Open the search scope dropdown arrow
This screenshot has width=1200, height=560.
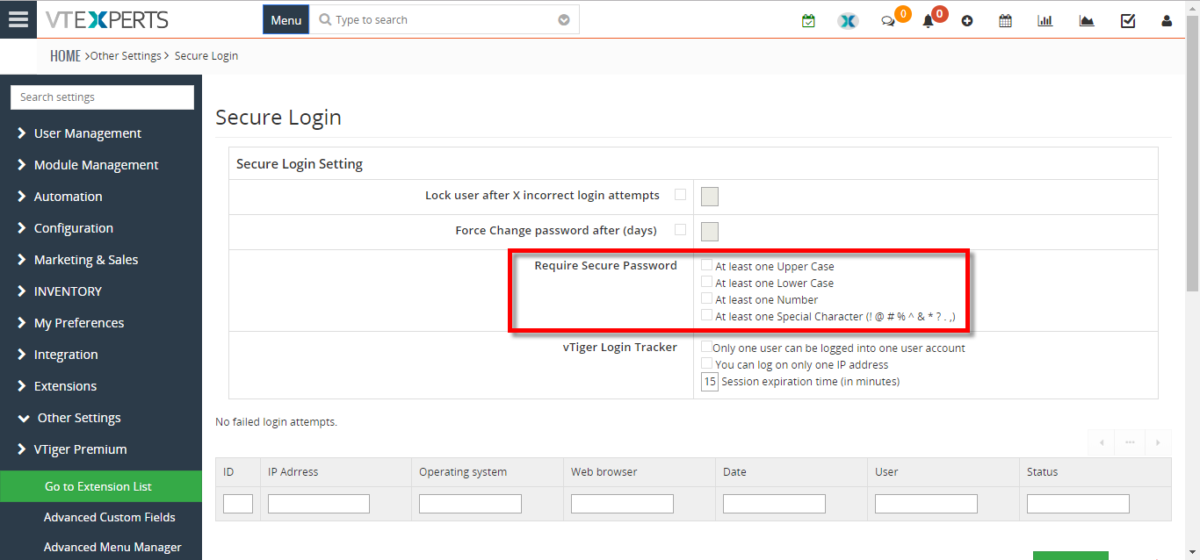564,20
